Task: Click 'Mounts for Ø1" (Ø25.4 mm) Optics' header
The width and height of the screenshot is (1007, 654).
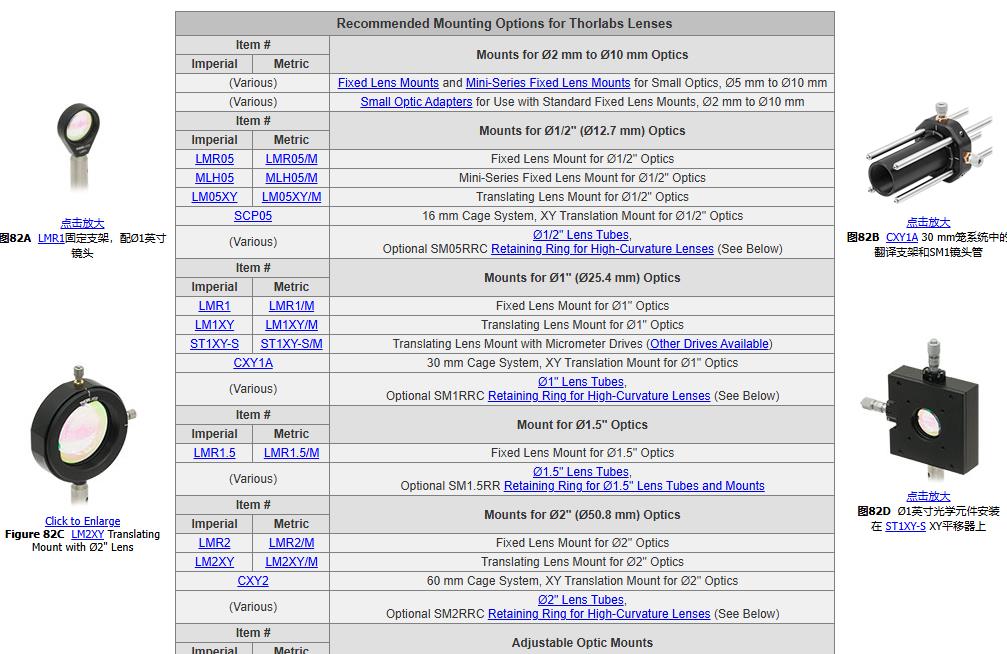Action: coord(582,278)
